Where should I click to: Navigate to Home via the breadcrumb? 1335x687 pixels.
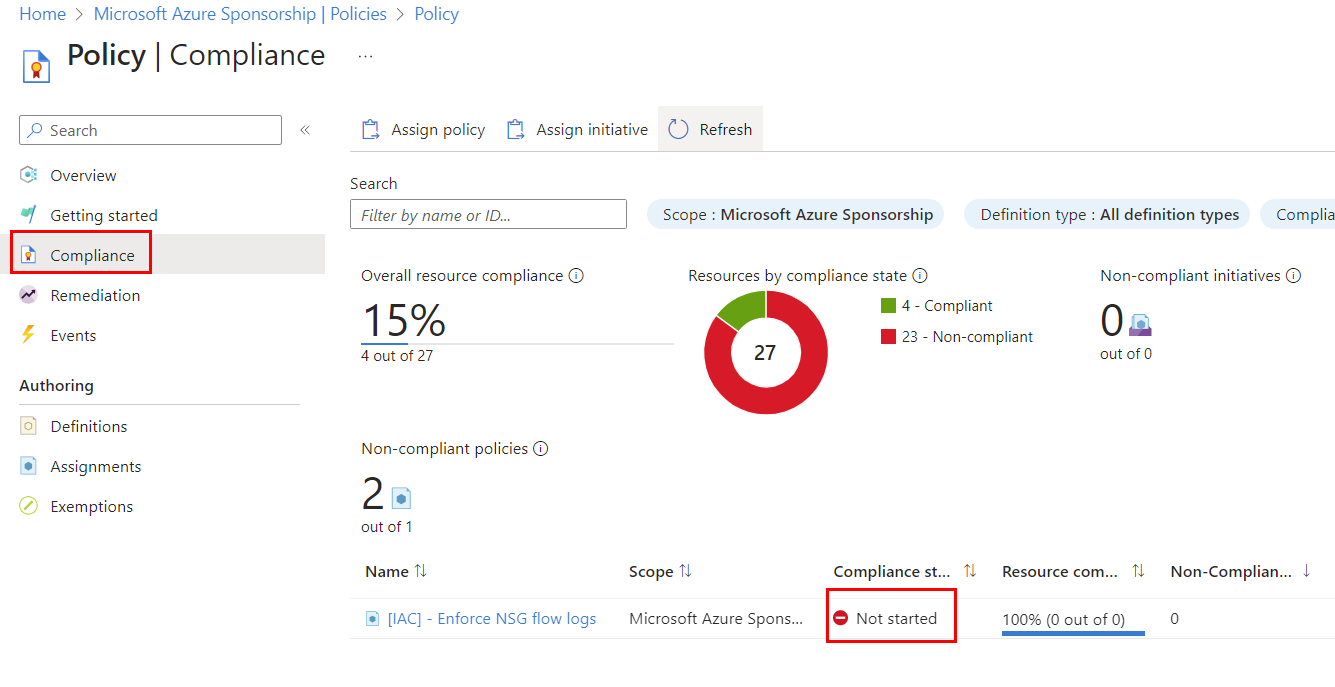(x=42, y=13)
